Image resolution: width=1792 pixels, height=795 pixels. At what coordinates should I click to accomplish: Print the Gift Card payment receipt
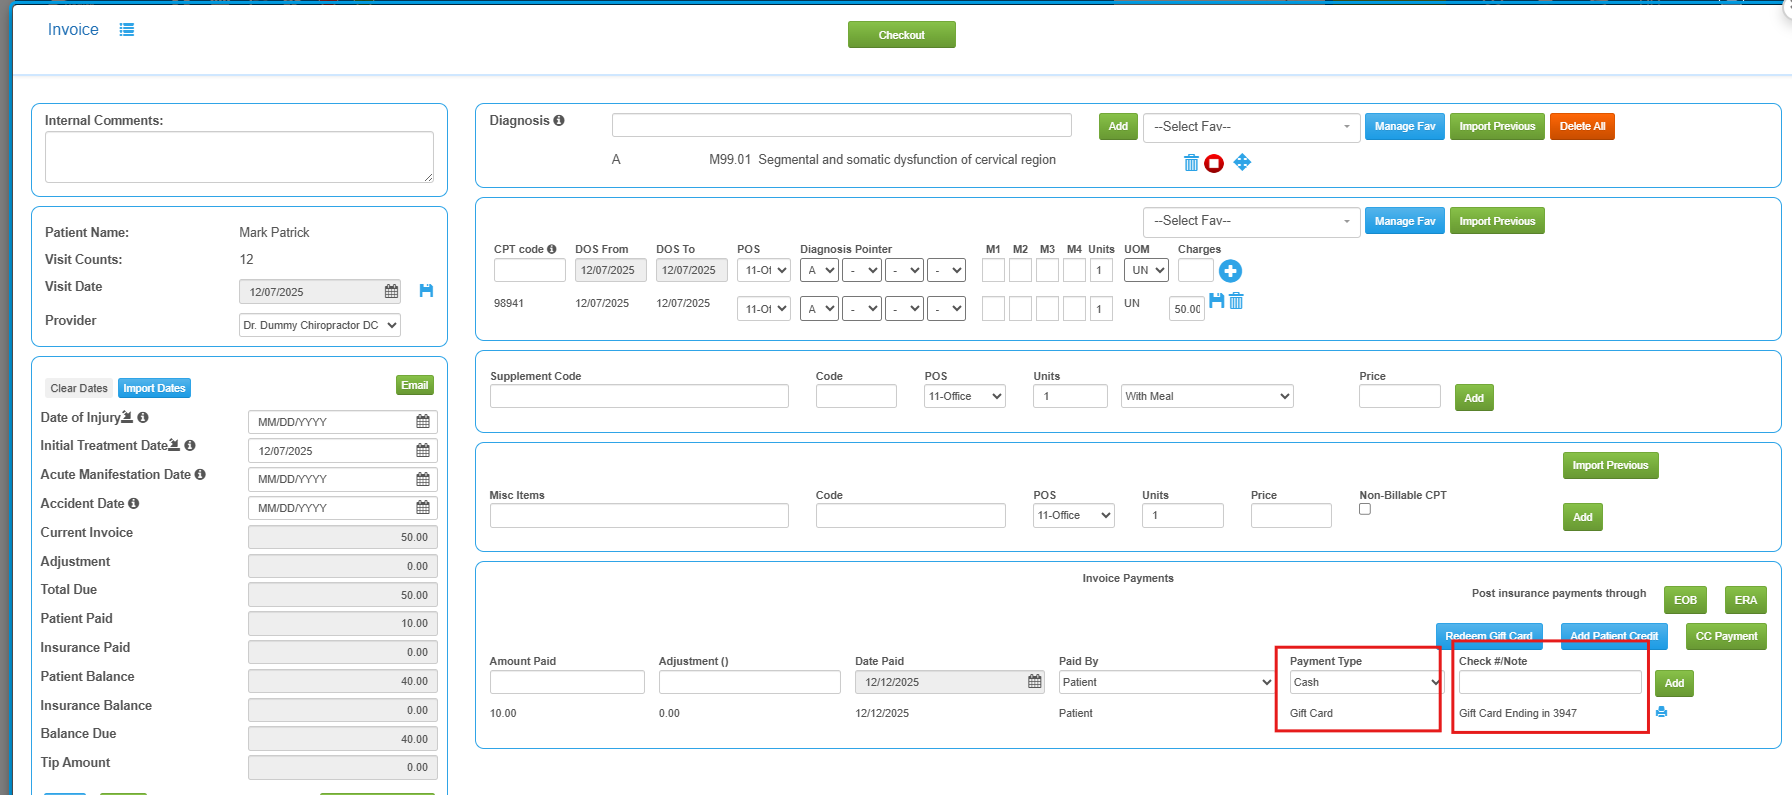(x=1661, y=712)
